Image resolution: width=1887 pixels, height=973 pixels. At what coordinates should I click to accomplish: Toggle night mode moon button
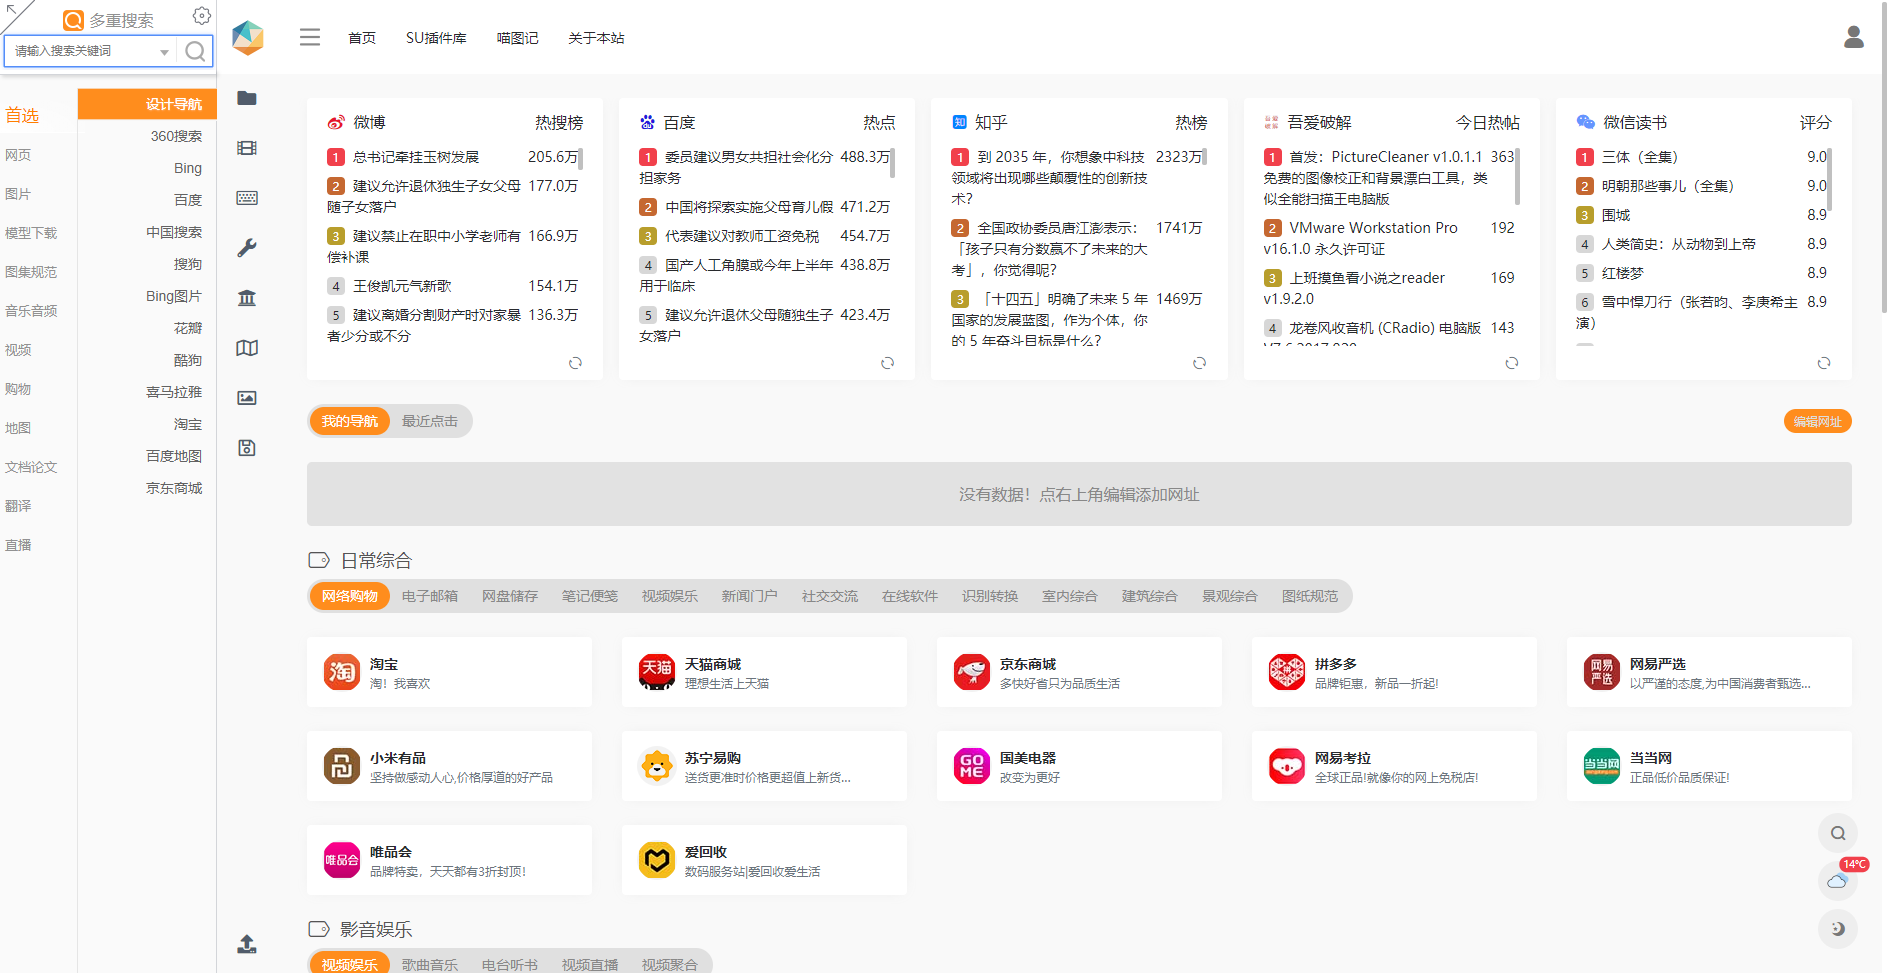point(1838,929)
